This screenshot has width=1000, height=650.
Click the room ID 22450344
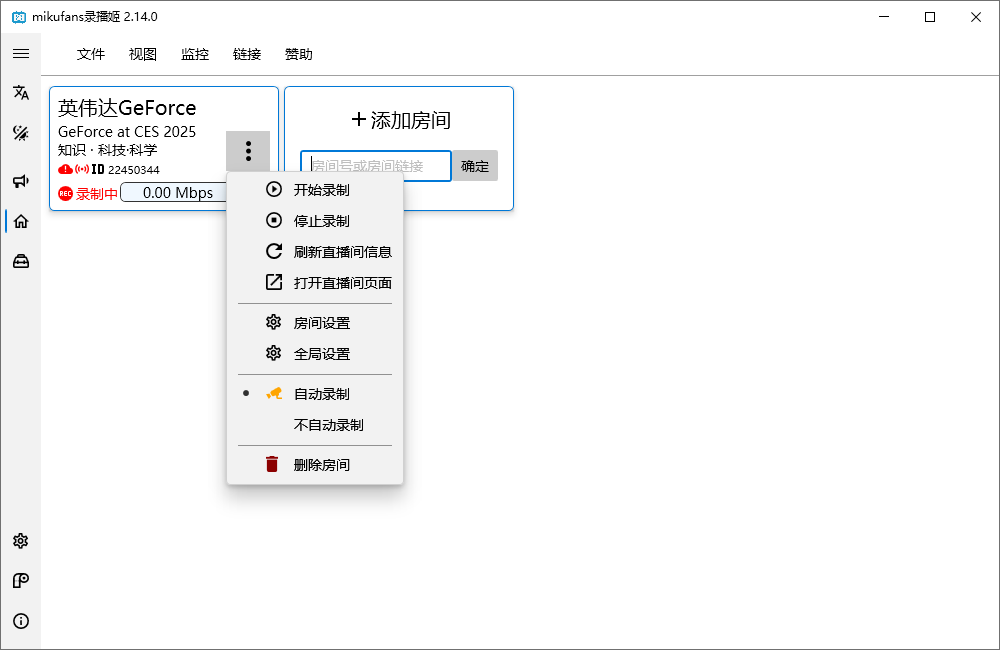(x=133, y=170)
